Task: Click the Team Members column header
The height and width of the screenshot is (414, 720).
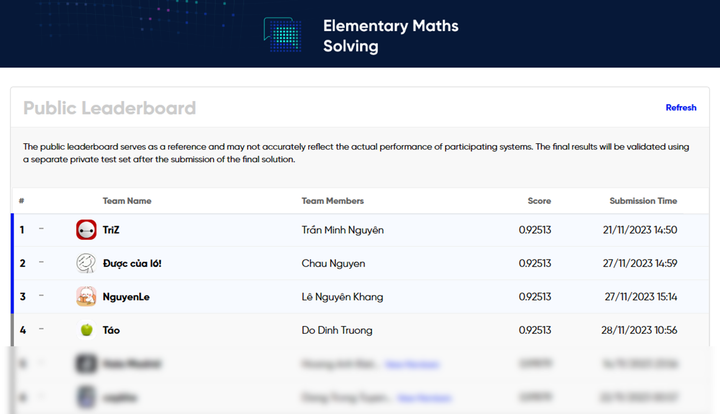Action: [332, 201]
